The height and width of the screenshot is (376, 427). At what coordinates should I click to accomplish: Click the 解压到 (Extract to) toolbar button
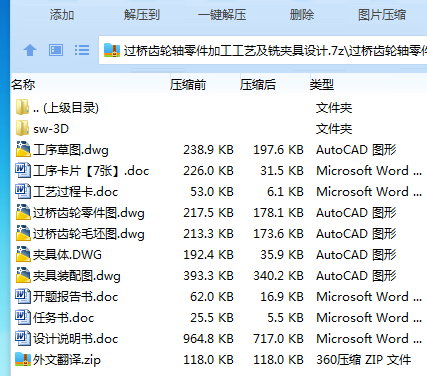(x=142, y=15)
